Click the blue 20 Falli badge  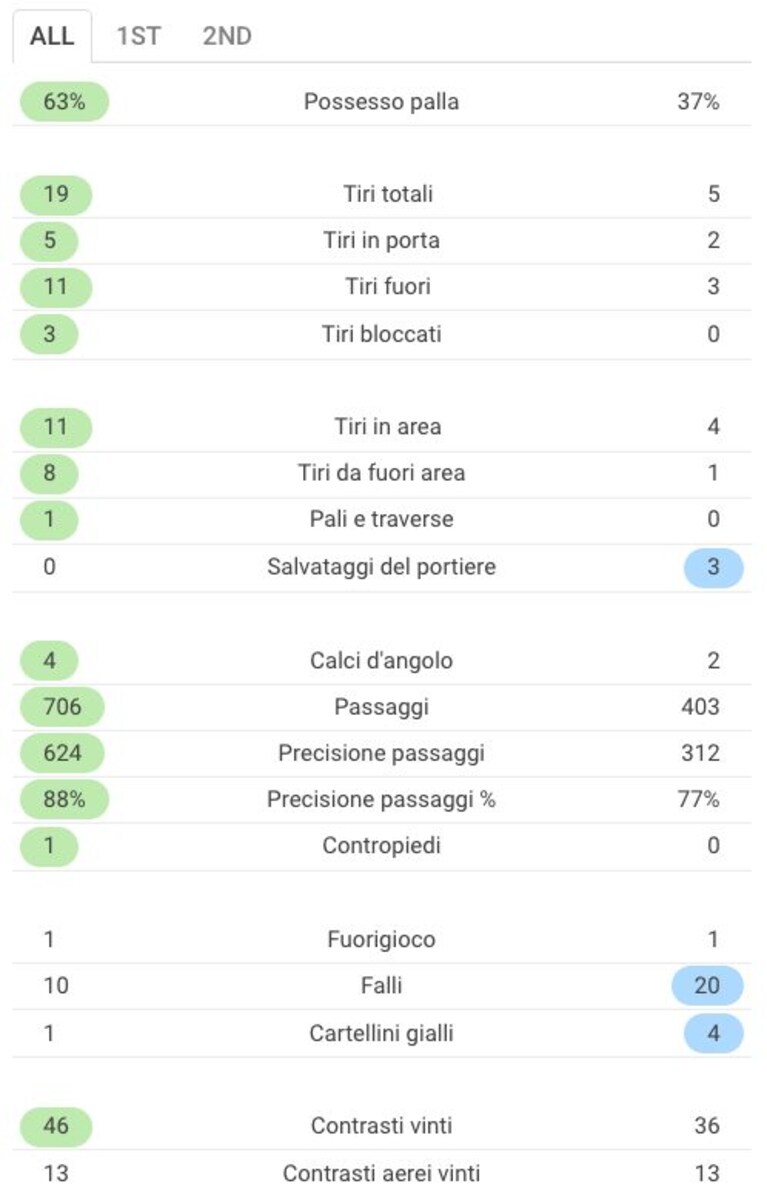pos(707,985)
